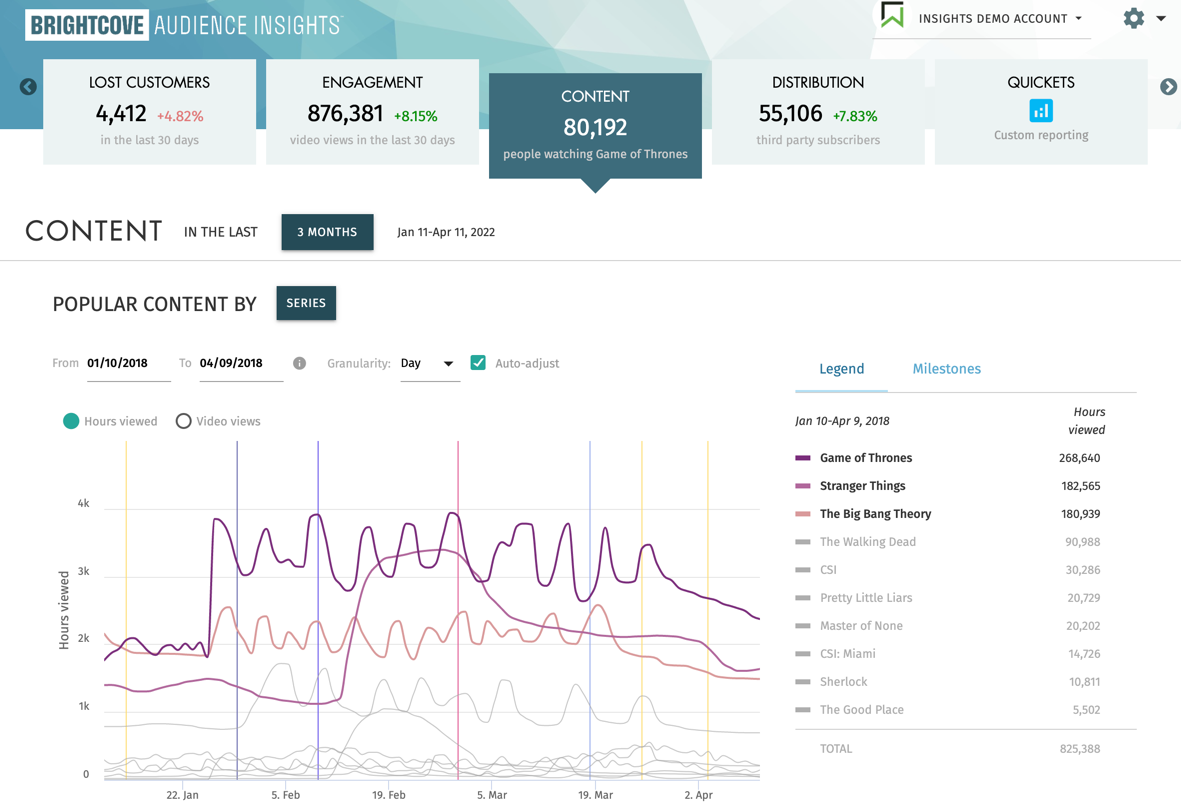Viewport: 1181px width, 808px height.
Task: Open the Insights Demo Account dropdown
Action: pyautogui.click(x=1000, y=19)
